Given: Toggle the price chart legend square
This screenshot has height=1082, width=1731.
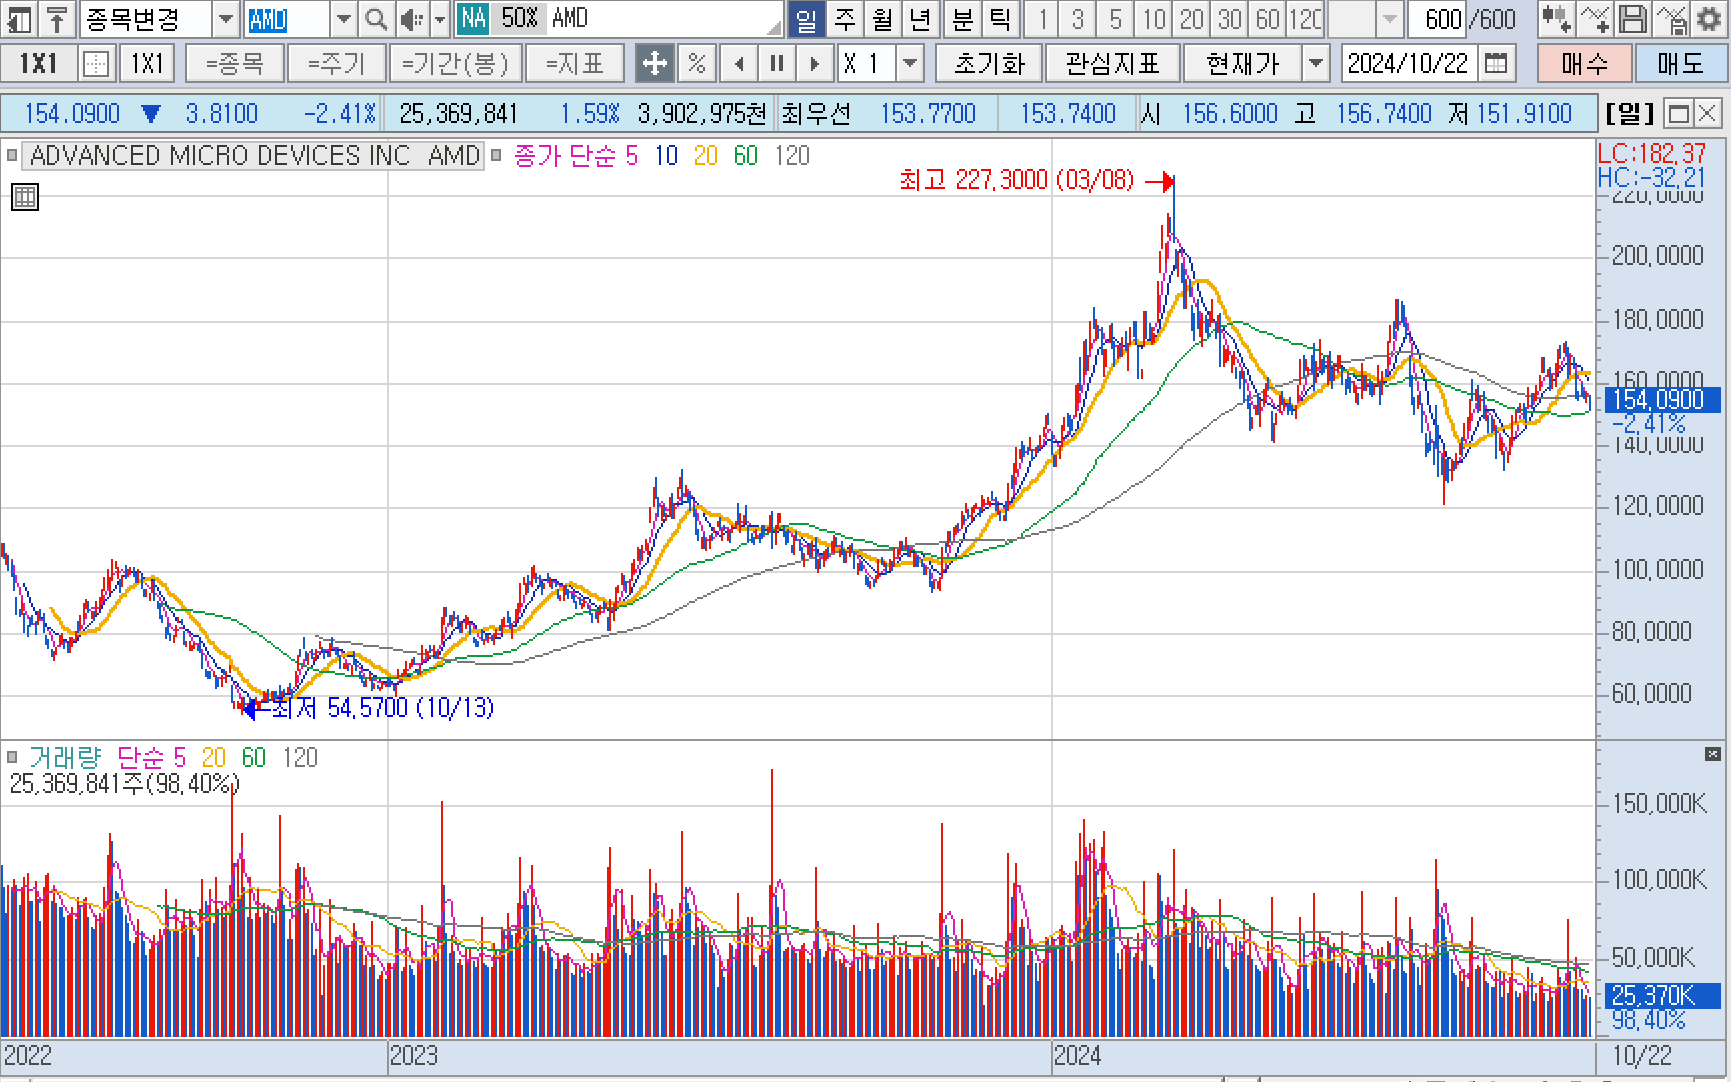Looking at the screenshot, I should coord(12,156).
